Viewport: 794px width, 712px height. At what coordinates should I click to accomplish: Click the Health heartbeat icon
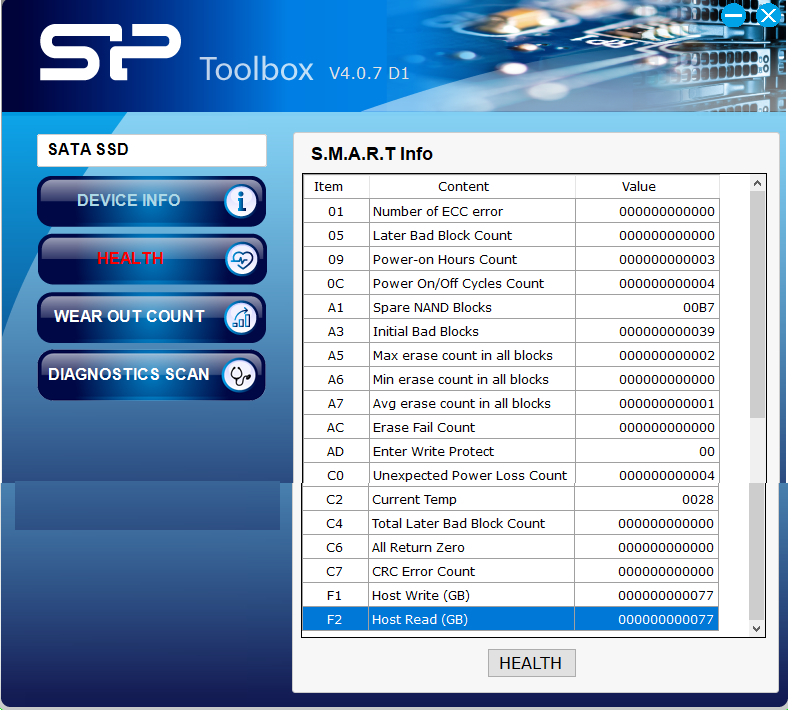click(x=241, y=260)
